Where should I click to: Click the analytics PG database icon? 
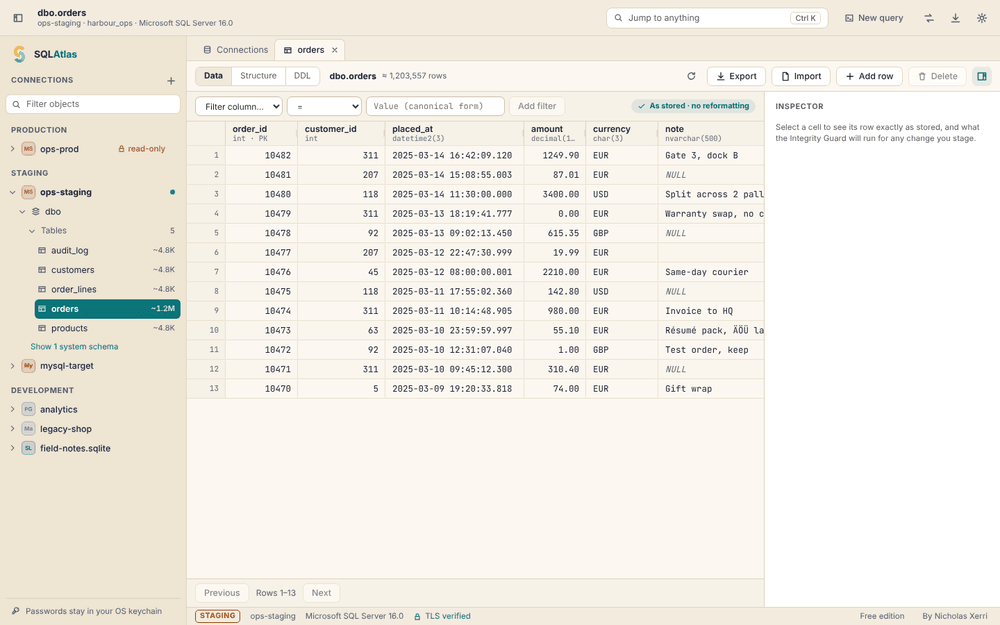coord(28,409)
